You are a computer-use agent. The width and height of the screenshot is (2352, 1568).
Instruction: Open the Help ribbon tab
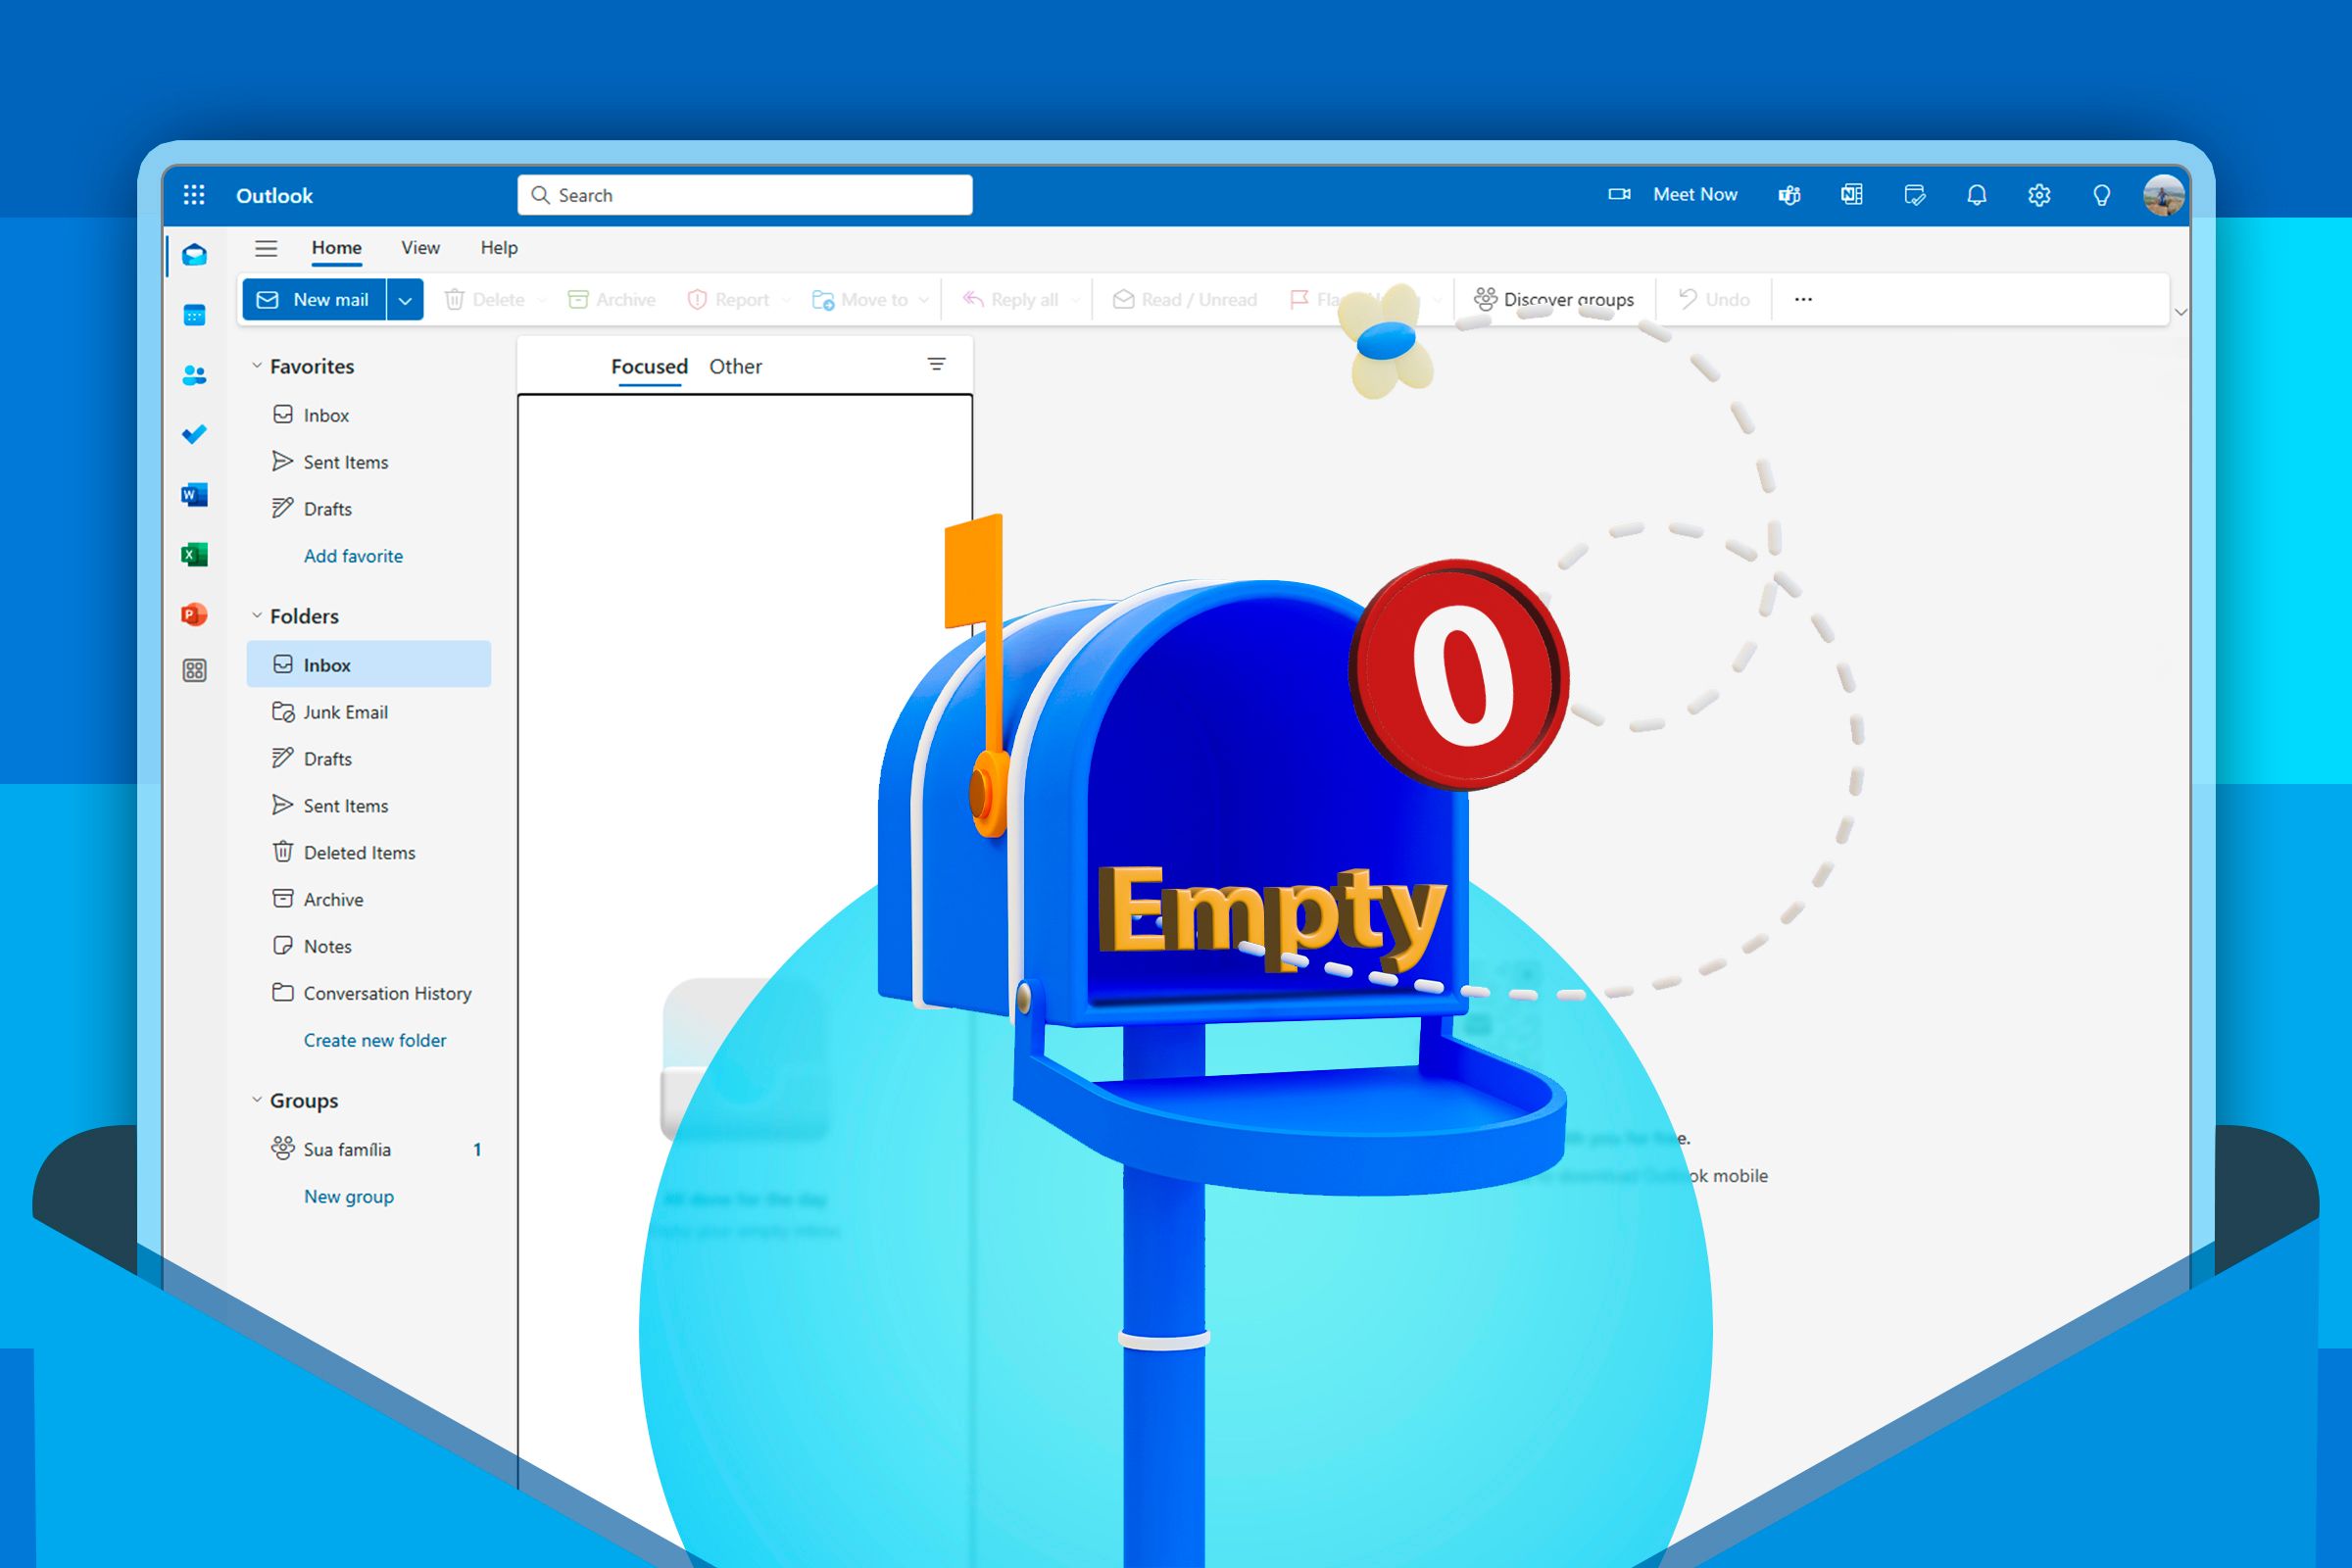(x=499, y=247)
